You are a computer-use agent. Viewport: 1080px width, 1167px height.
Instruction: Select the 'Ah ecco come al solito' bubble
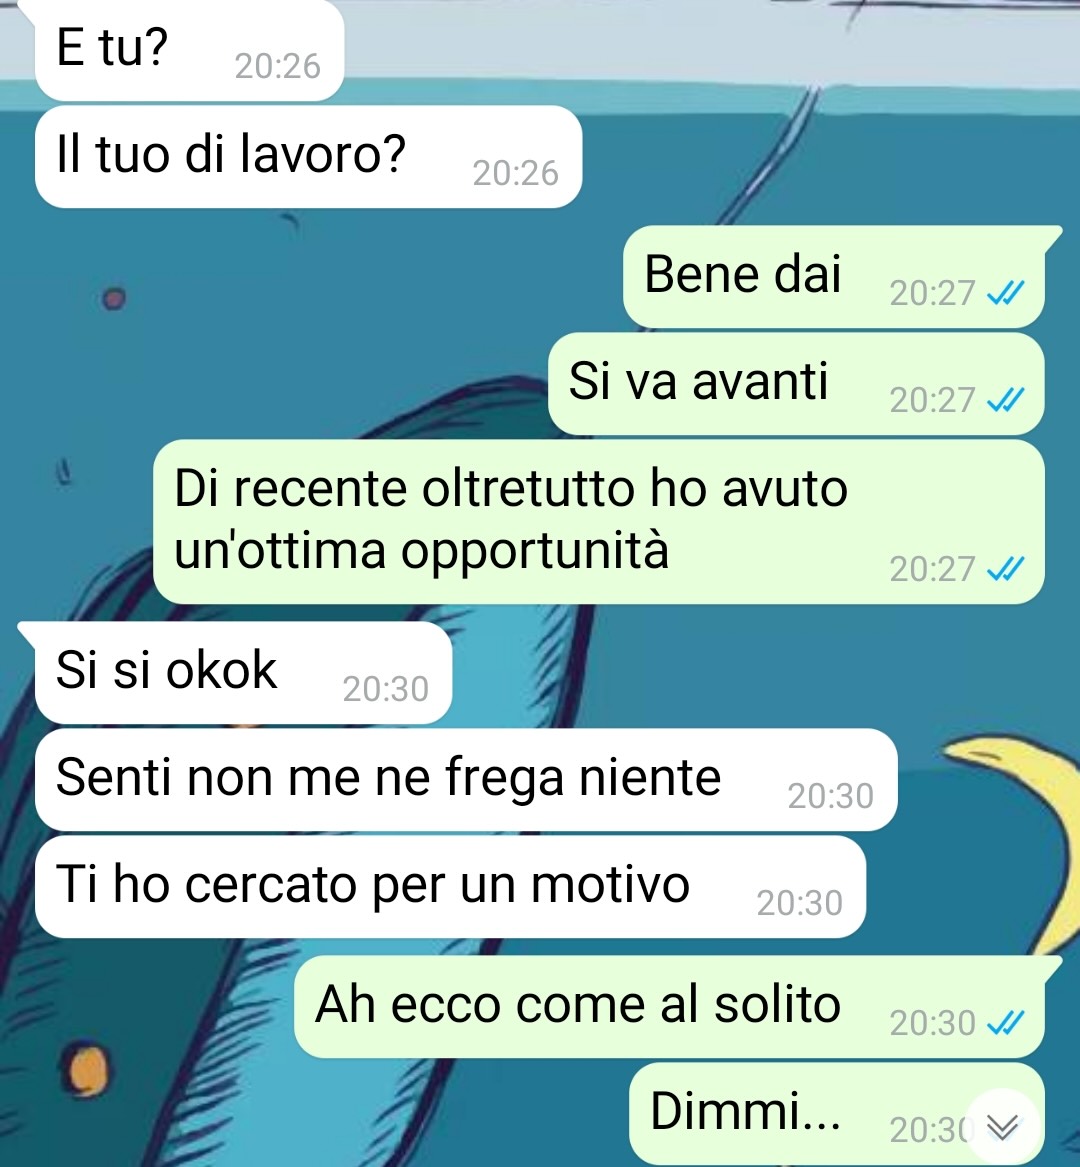pos(669,1007)
